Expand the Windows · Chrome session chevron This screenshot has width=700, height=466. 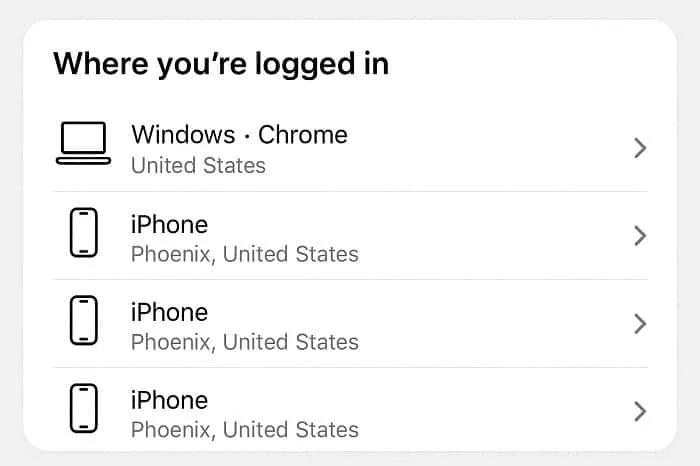pyautogui.click(x=640, y=148)
